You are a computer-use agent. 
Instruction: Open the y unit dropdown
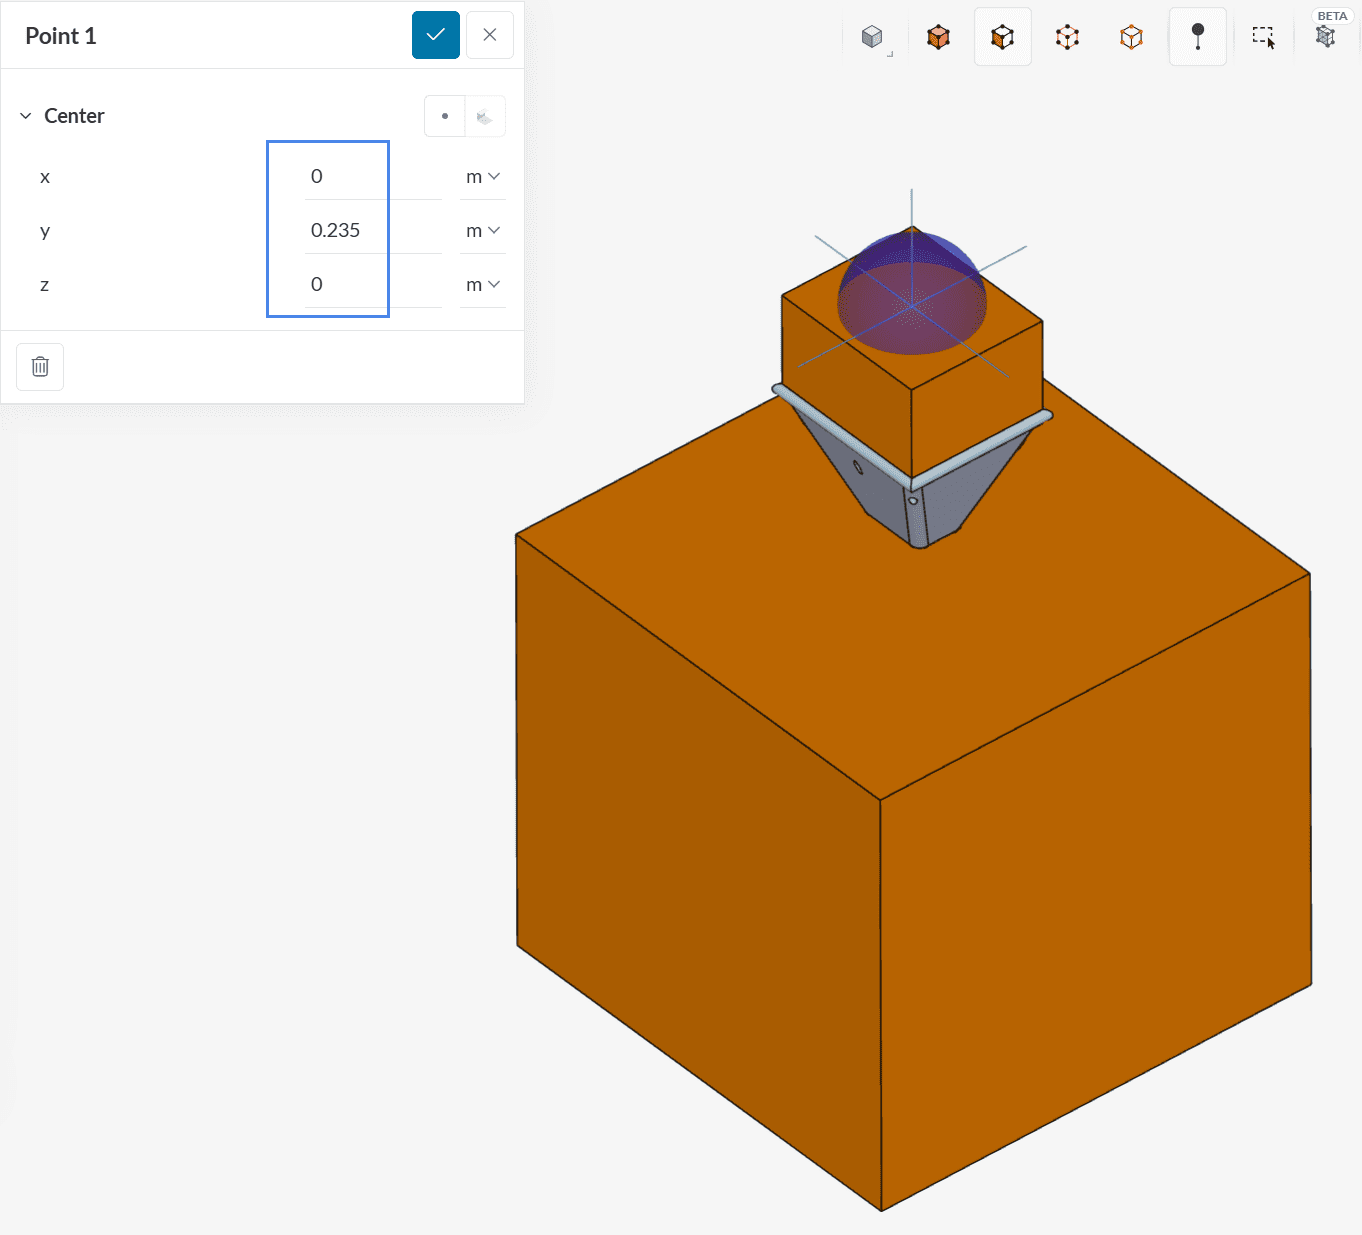[x=482, y=231]
